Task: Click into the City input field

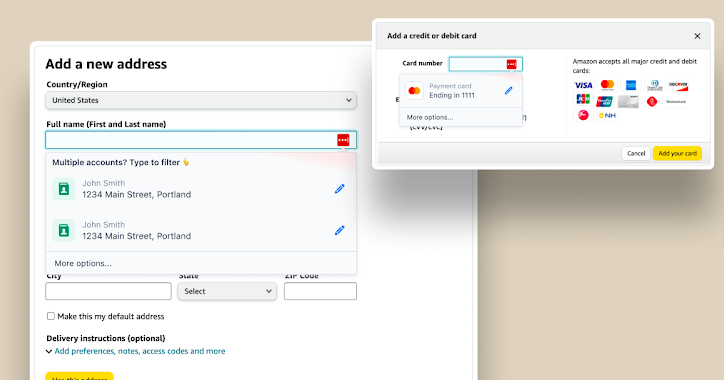Action: point(109,291)
